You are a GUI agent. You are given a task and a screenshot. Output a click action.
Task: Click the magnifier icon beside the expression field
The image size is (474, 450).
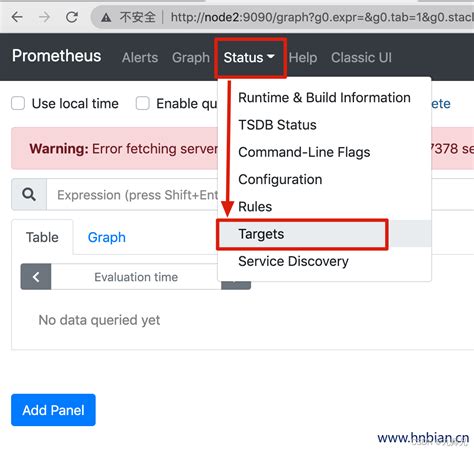[x=29, y=194]
